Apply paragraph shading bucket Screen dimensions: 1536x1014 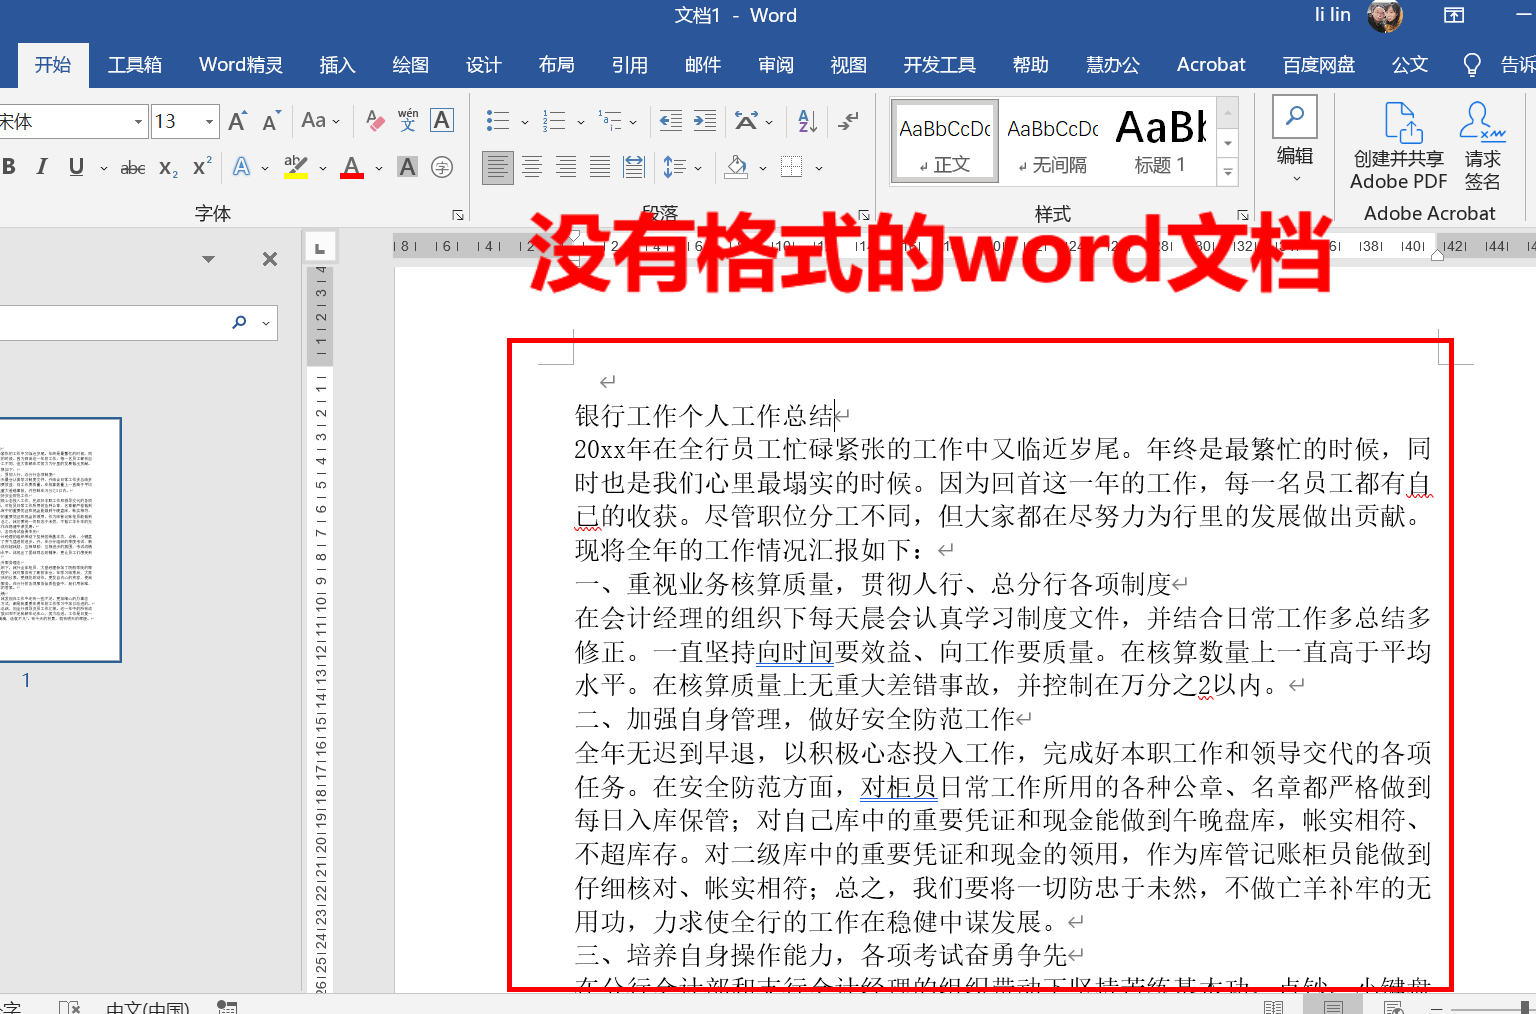(x=736, y=167)
